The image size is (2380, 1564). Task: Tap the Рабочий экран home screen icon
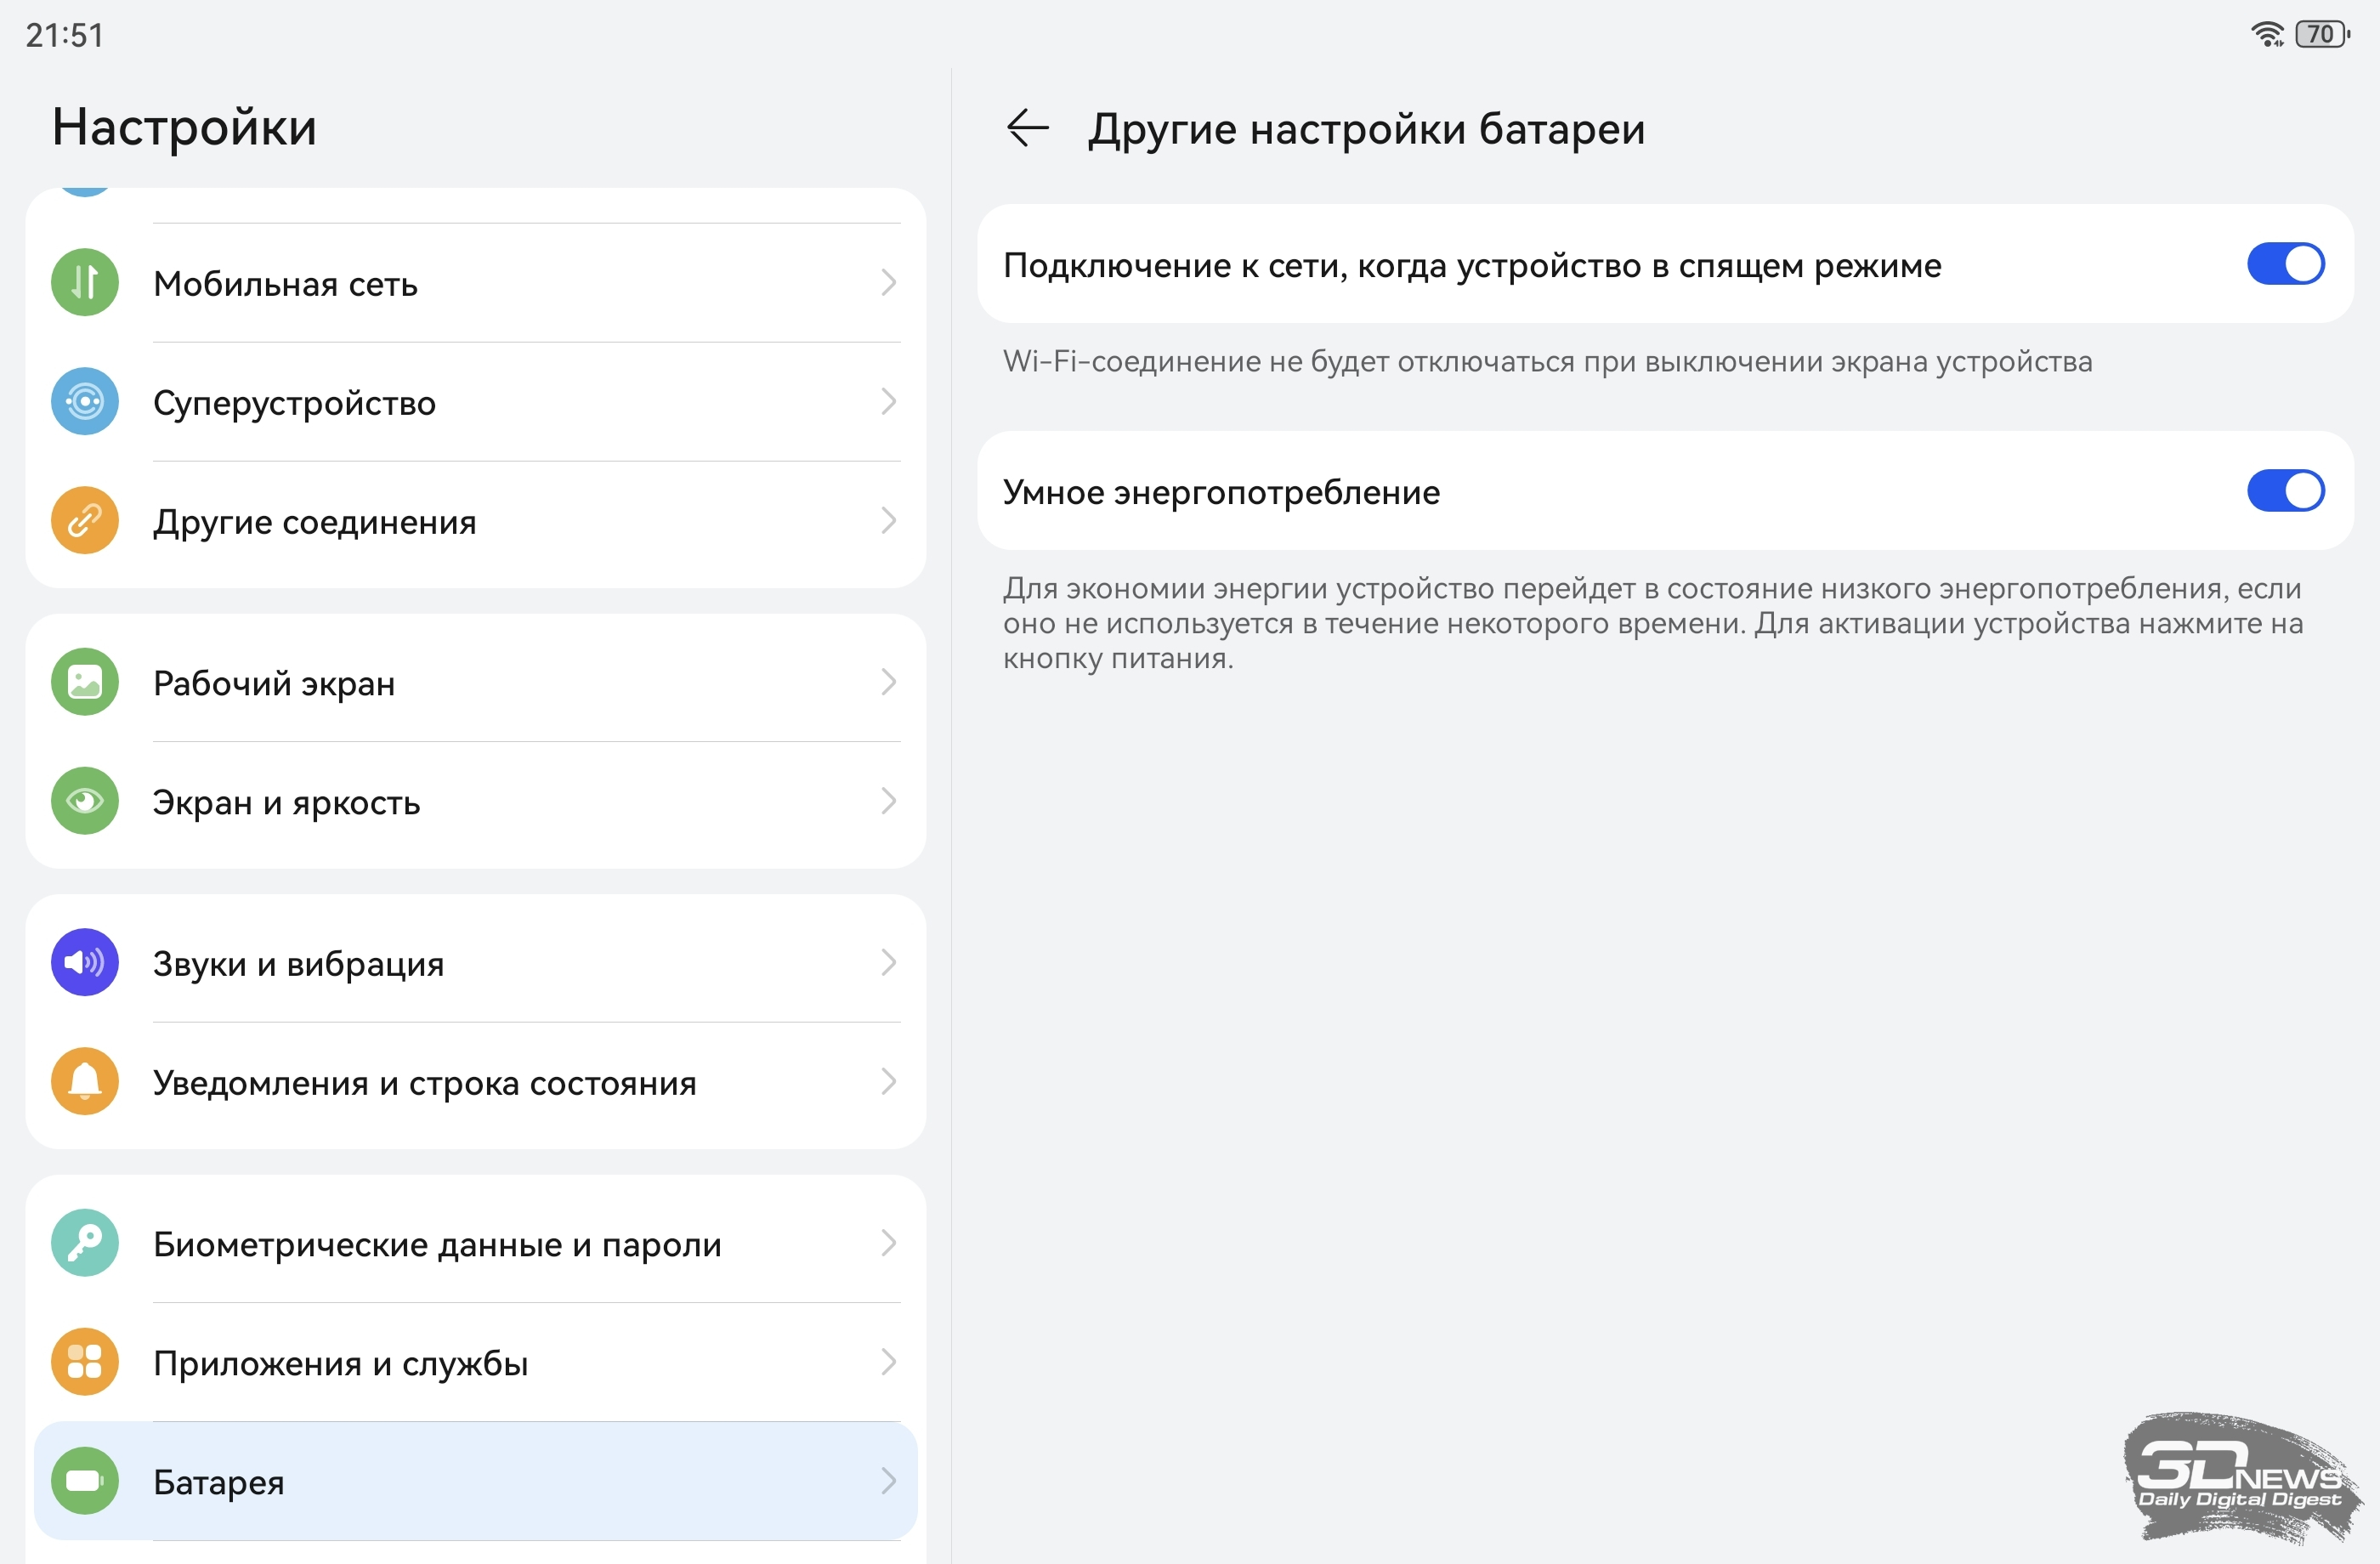(x=85, y=682)
